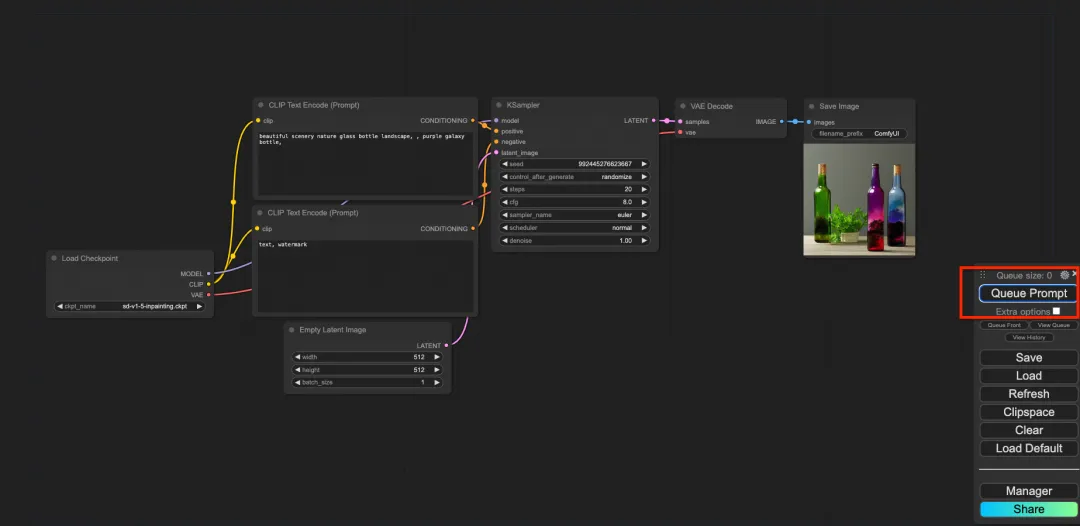Click the positive input socket on KSampler
The image size is (1080, 526).
[496, 131]
